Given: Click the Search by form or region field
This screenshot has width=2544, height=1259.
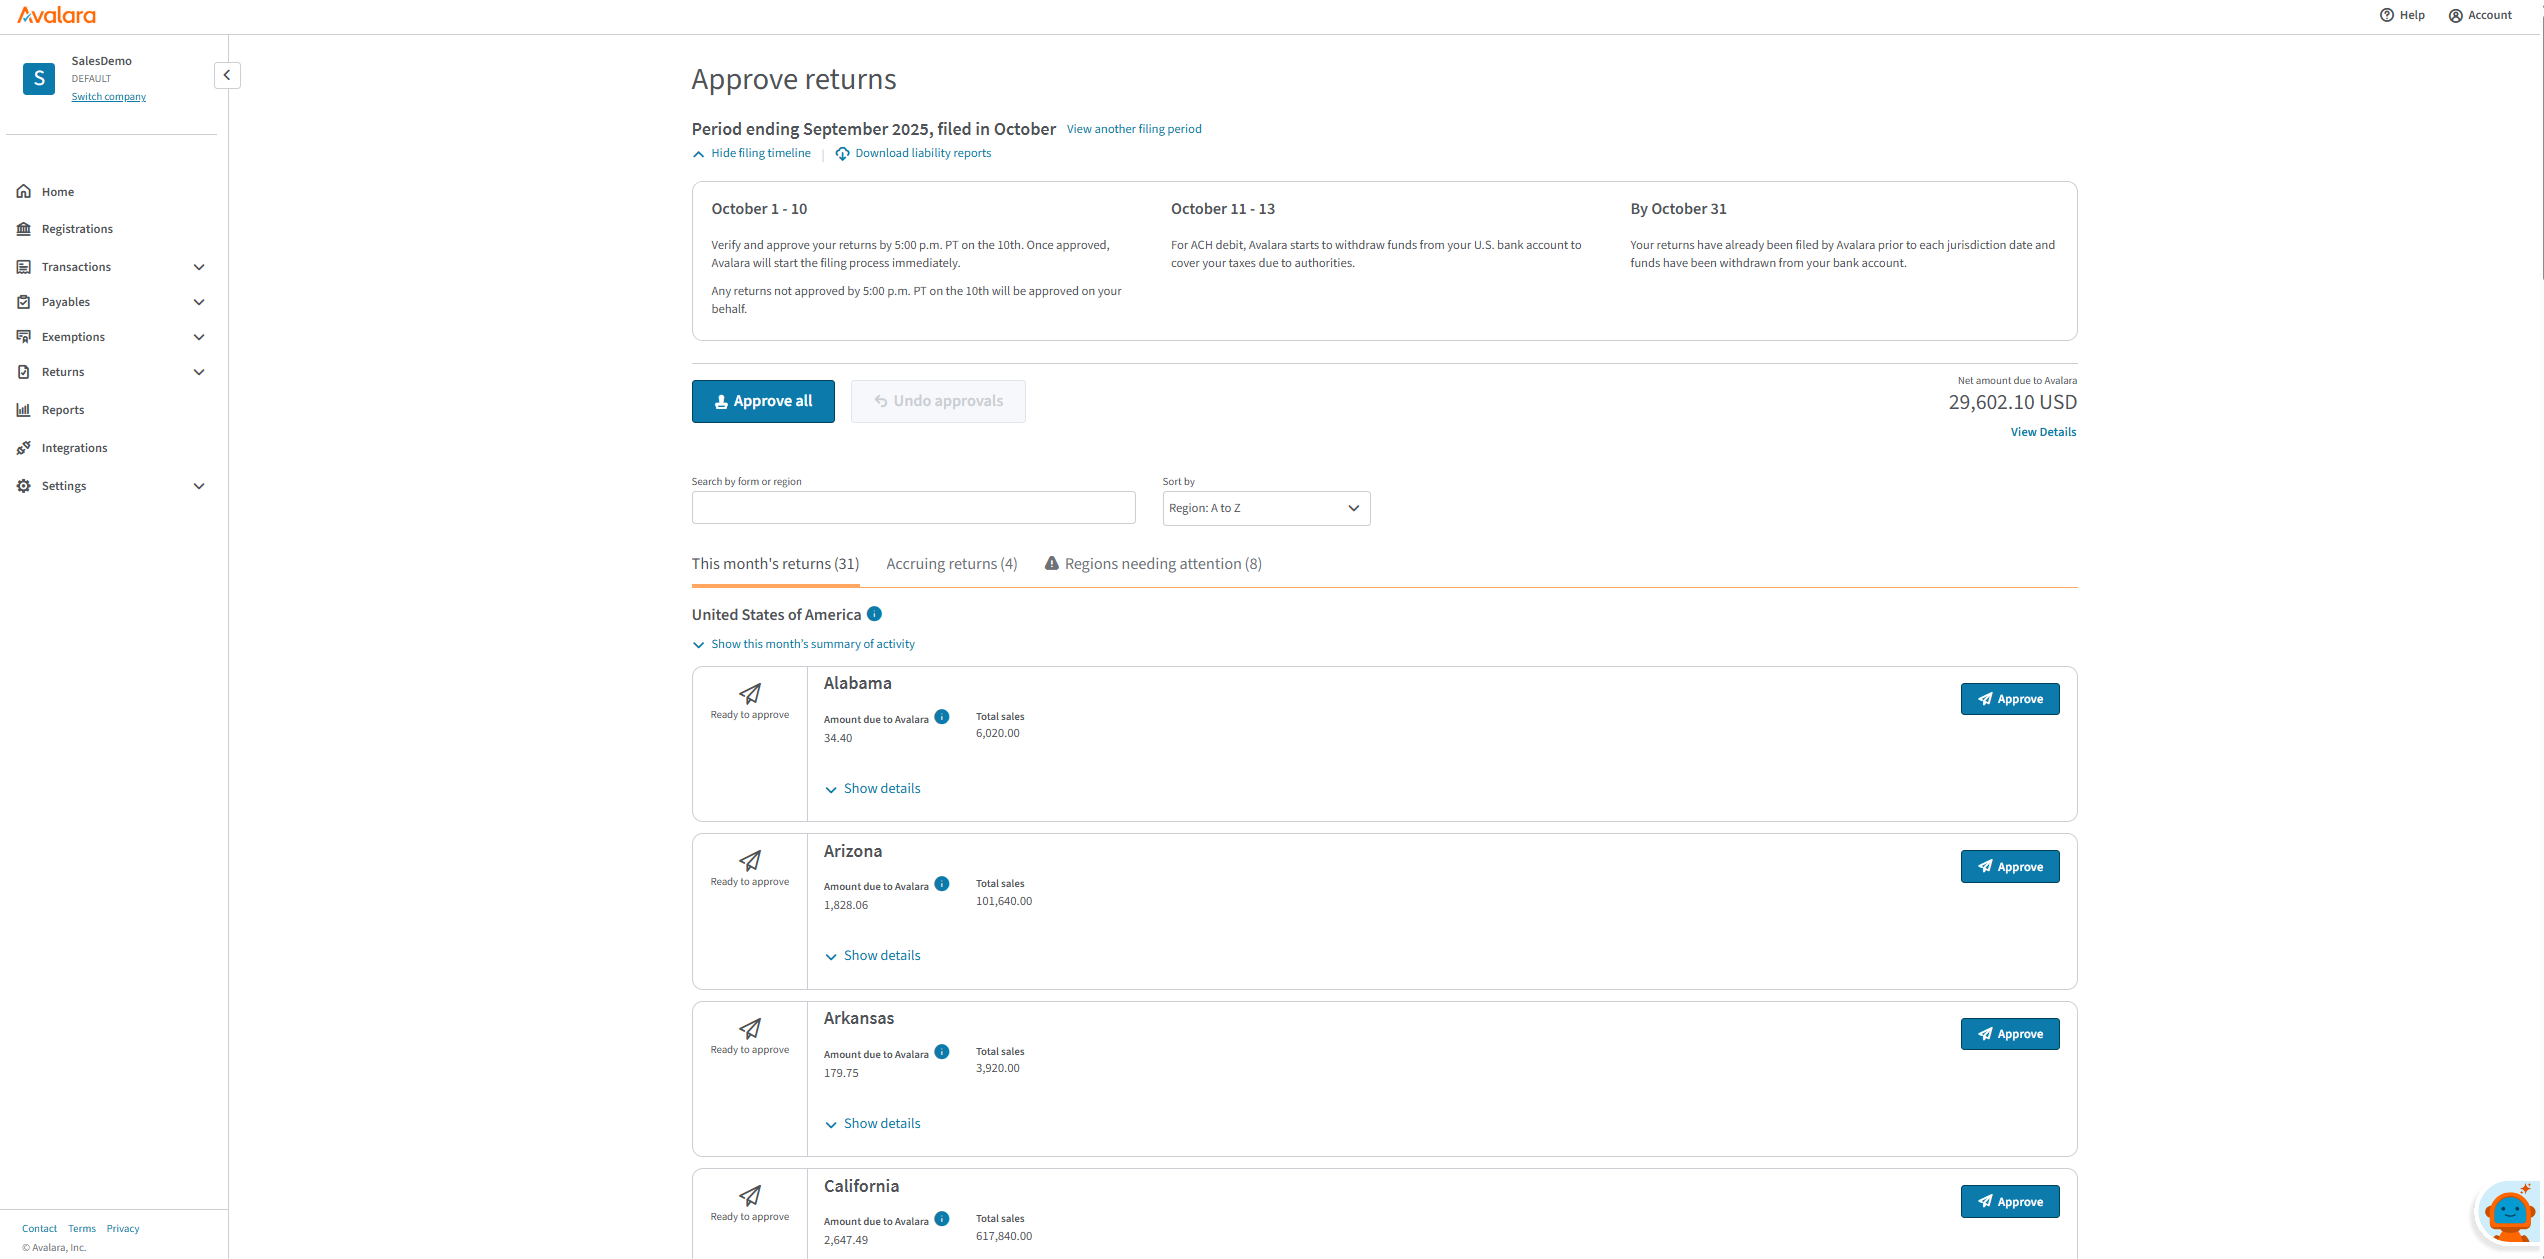Looking at the screenshot, I should pos(913,508).
